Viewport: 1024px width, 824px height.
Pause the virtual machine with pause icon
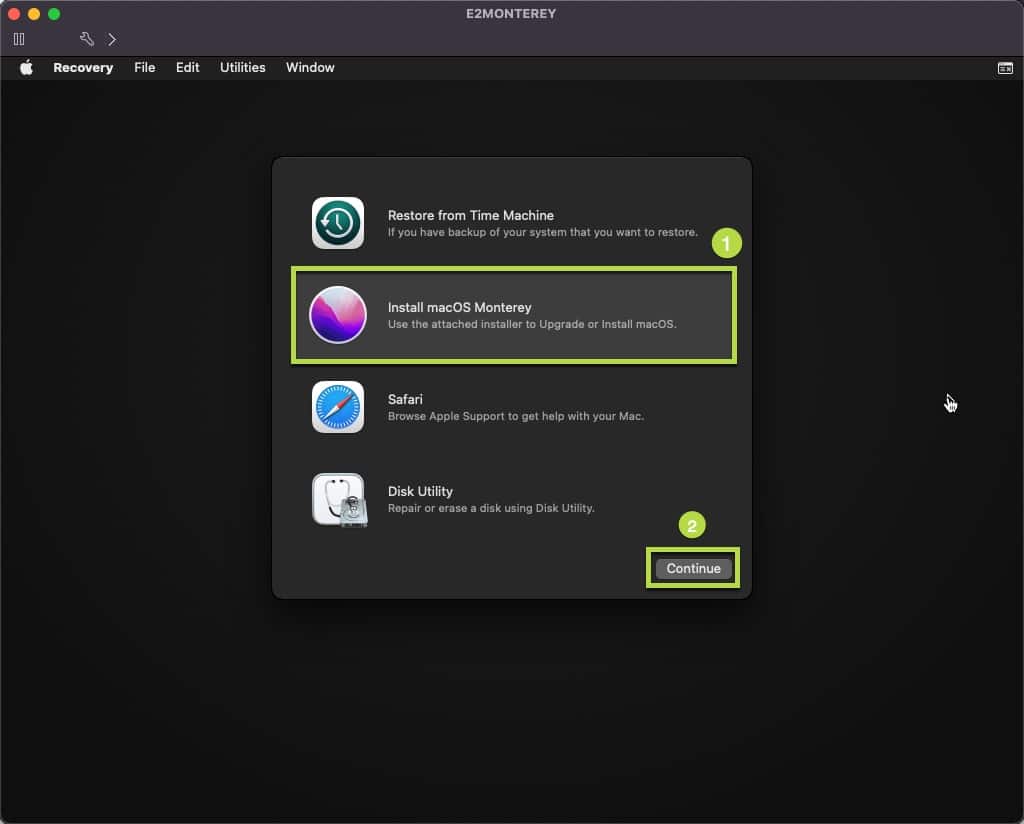pyautogui.click(x=19, y=39)
